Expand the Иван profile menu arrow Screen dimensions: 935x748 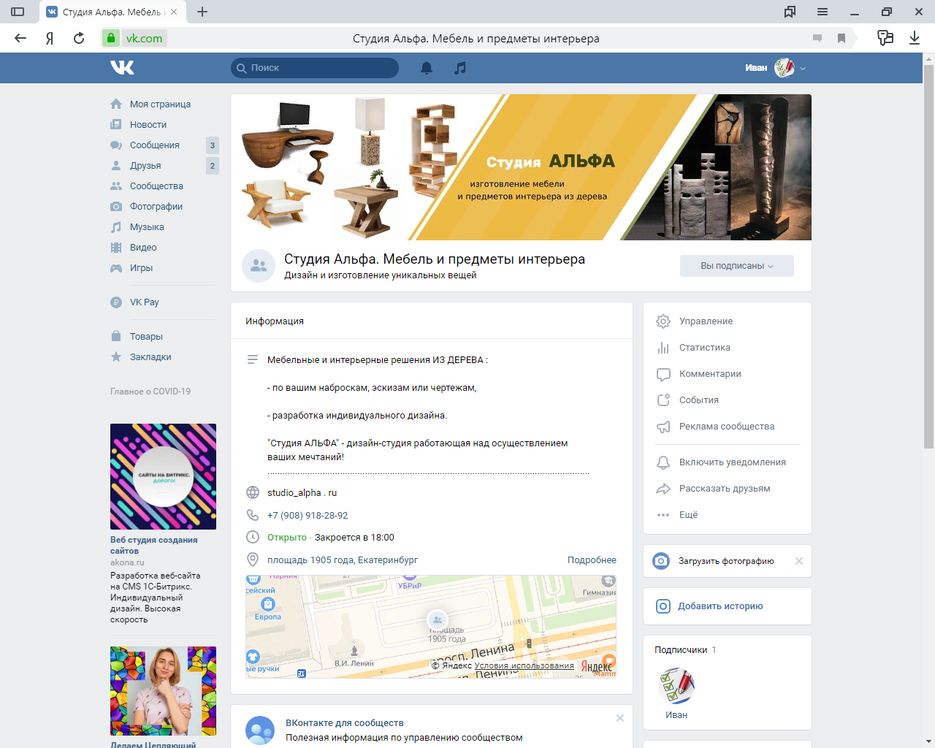(803, 68)
